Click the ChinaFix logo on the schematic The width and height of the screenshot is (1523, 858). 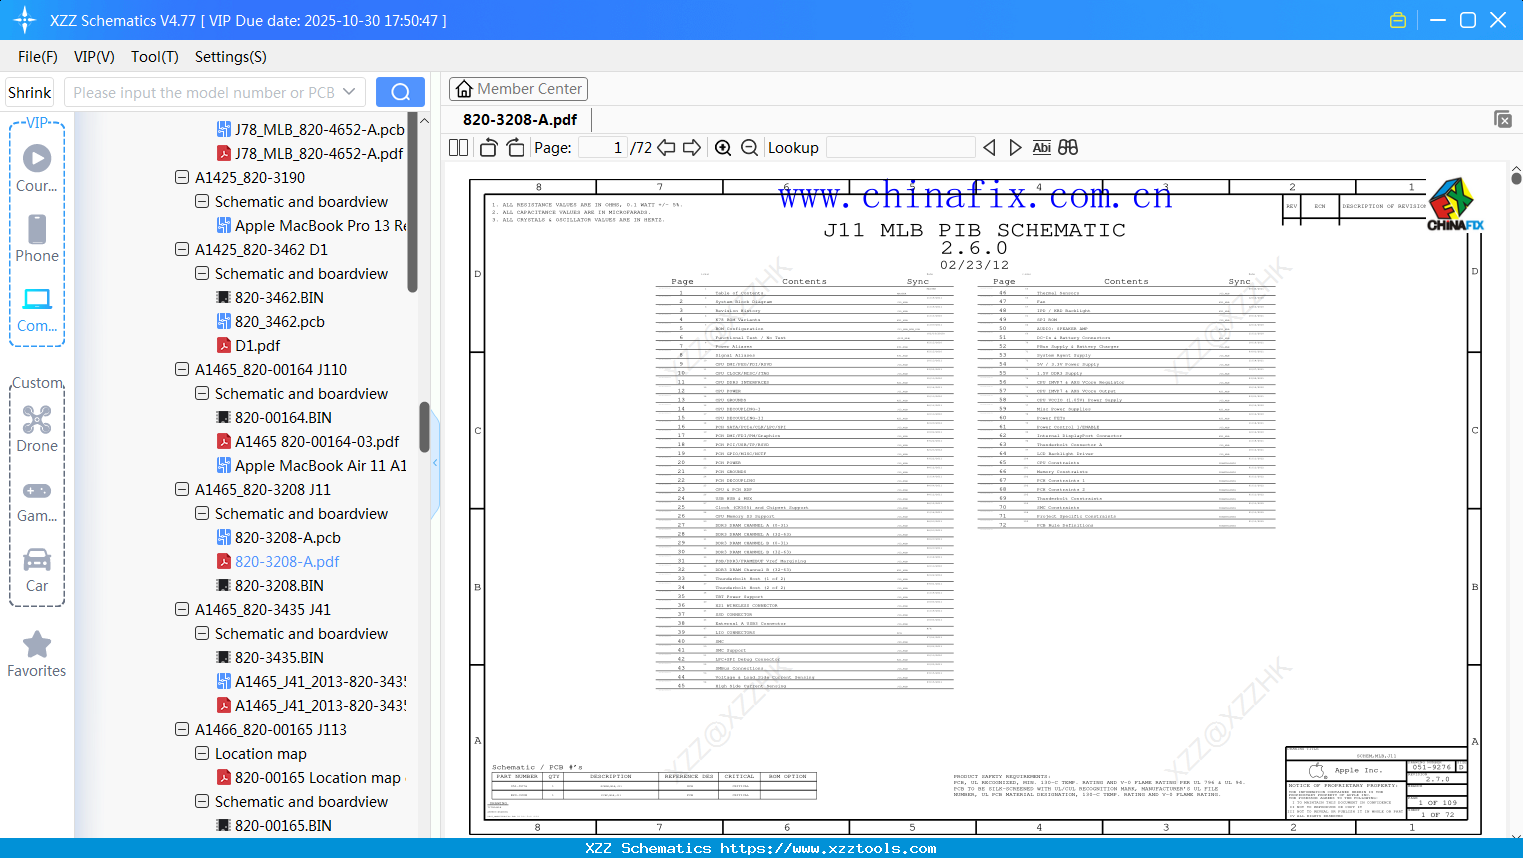(1455, 204)
